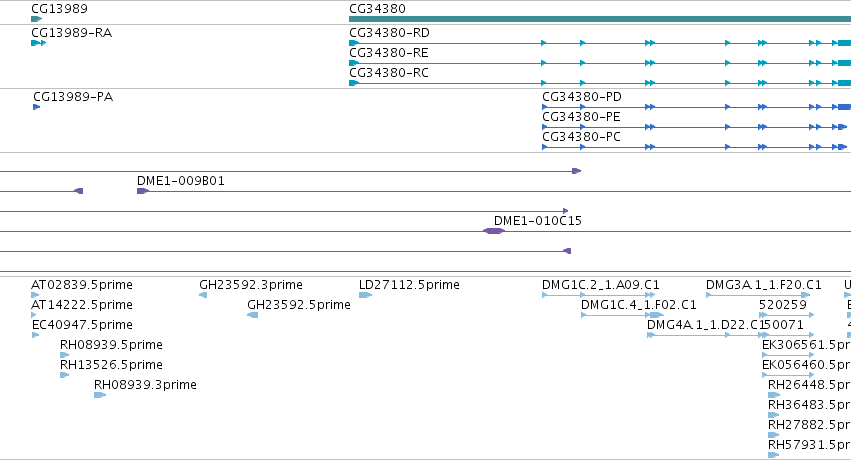Click the CG13989-RA transcript label
The width and height of the screenshot is (851, 460).
pyautogui.click(x=72, y=33)
